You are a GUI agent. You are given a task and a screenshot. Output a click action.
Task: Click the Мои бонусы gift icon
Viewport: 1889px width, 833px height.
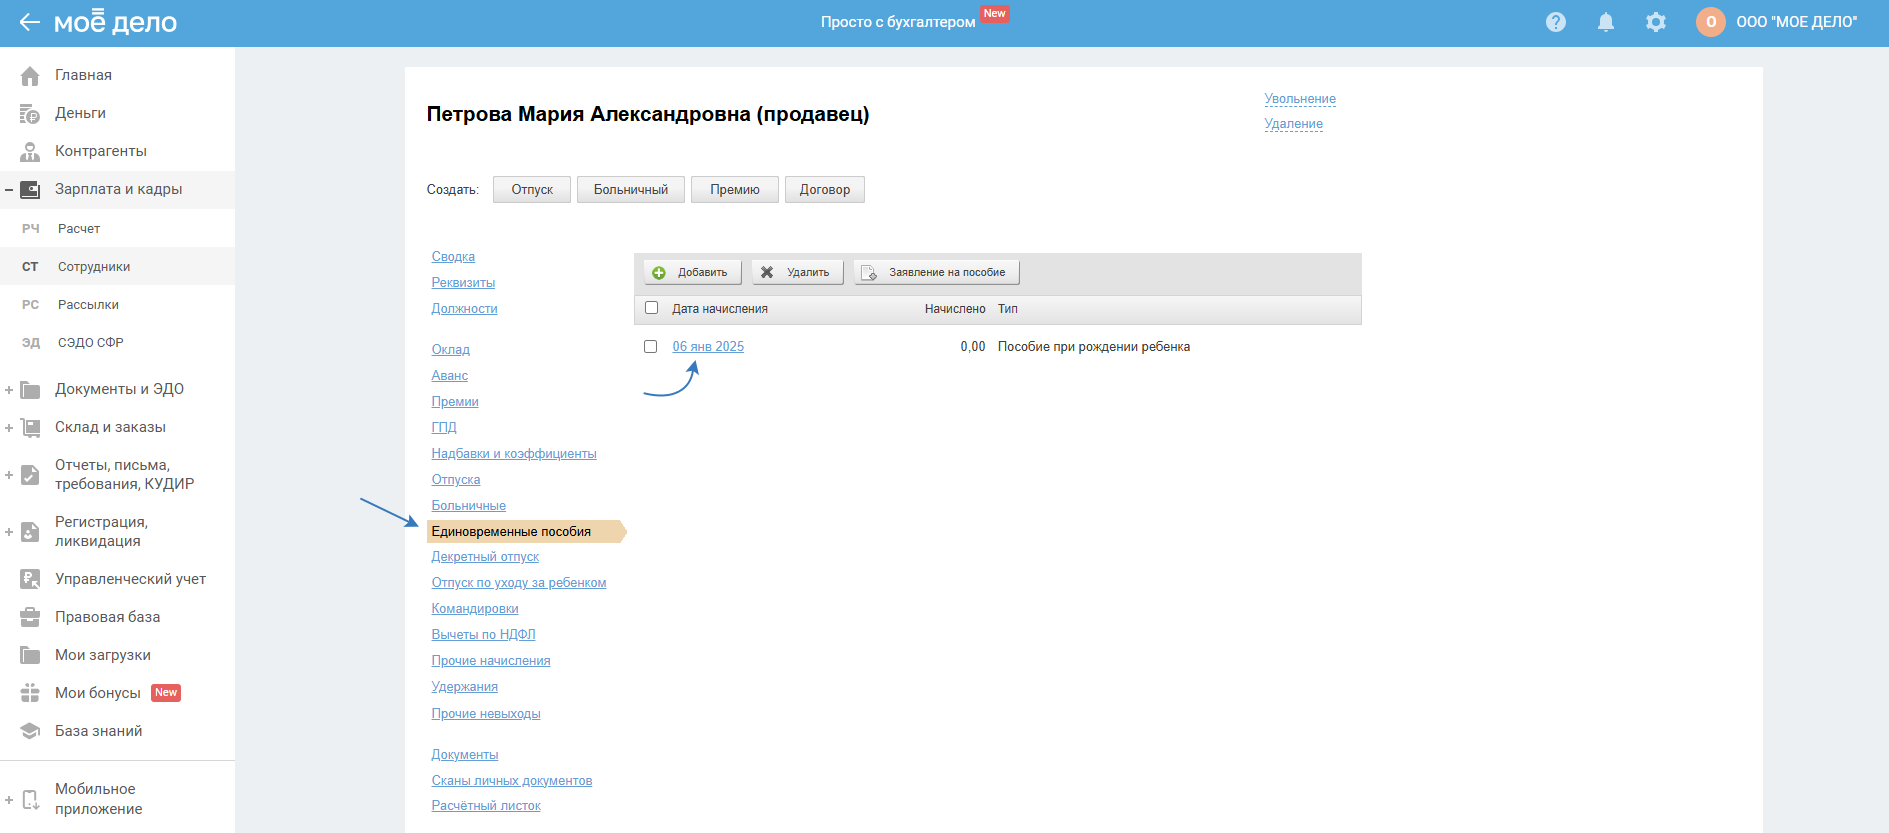tap(30, 693)
